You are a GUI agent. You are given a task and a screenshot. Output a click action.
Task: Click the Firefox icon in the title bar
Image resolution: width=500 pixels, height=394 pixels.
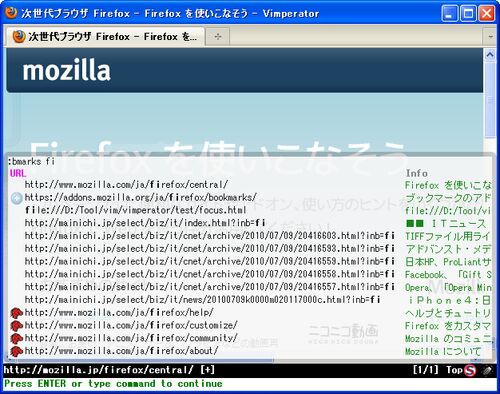pyautogui.click(x=11, y=13)
